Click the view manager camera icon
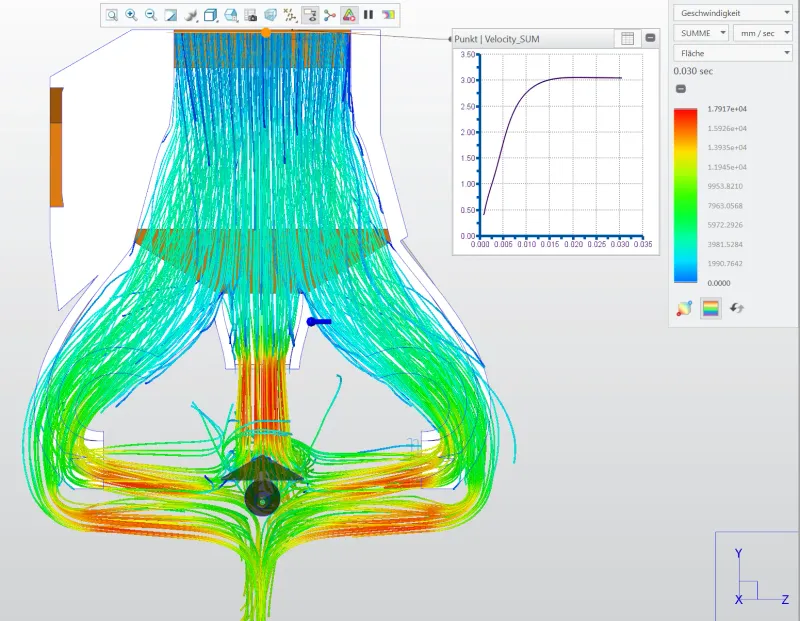This screenshot has width=800, height=621. (250, 15)
